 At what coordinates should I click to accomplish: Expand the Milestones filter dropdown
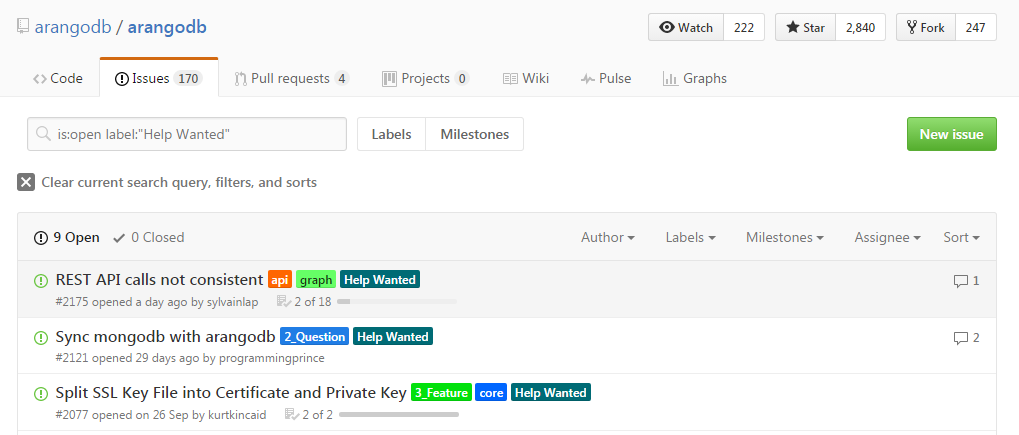click(x=784, y=237)
